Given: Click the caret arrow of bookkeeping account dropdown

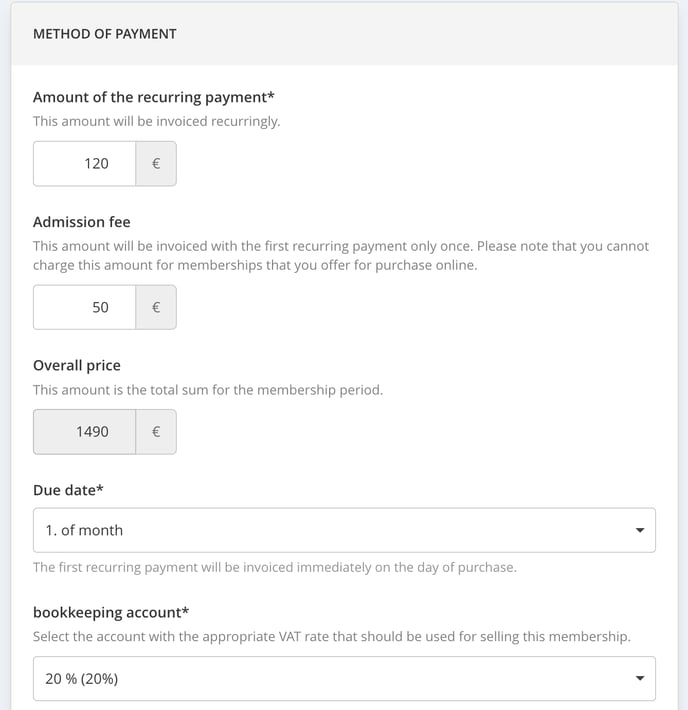Looking at the screenshot, I should [x=640, y=678].
